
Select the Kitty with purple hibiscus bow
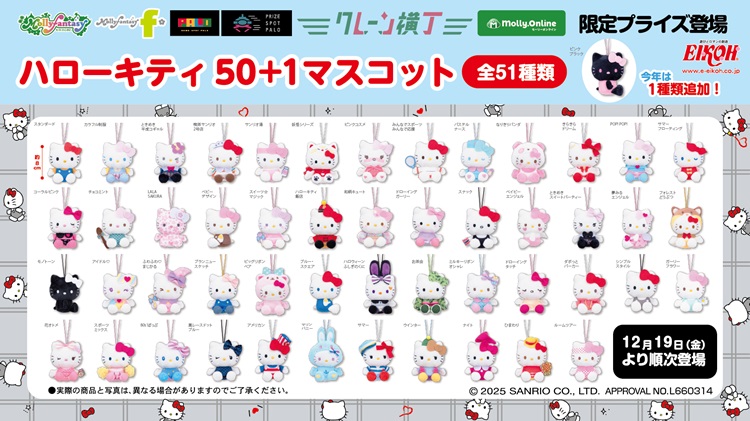pos(170,162)
